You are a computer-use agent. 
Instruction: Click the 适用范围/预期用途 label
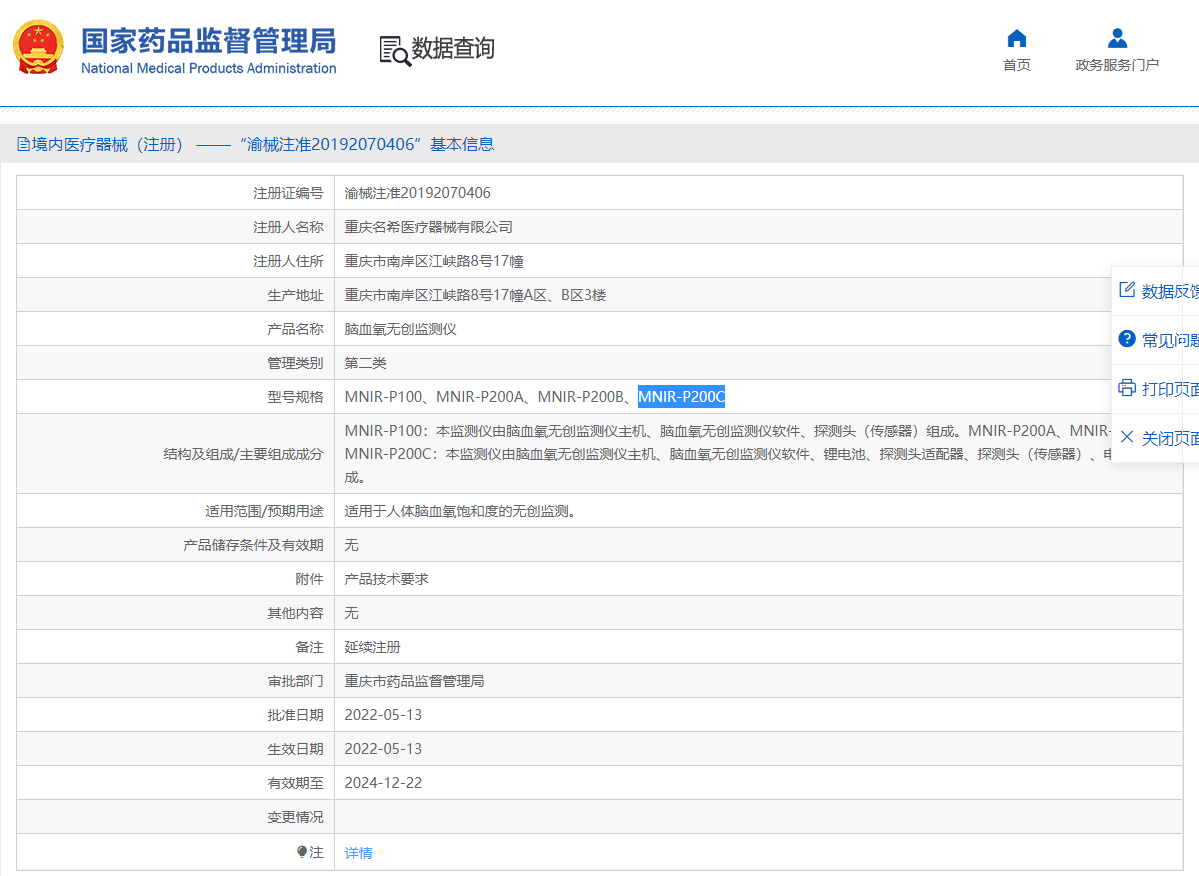click(264, 511)
